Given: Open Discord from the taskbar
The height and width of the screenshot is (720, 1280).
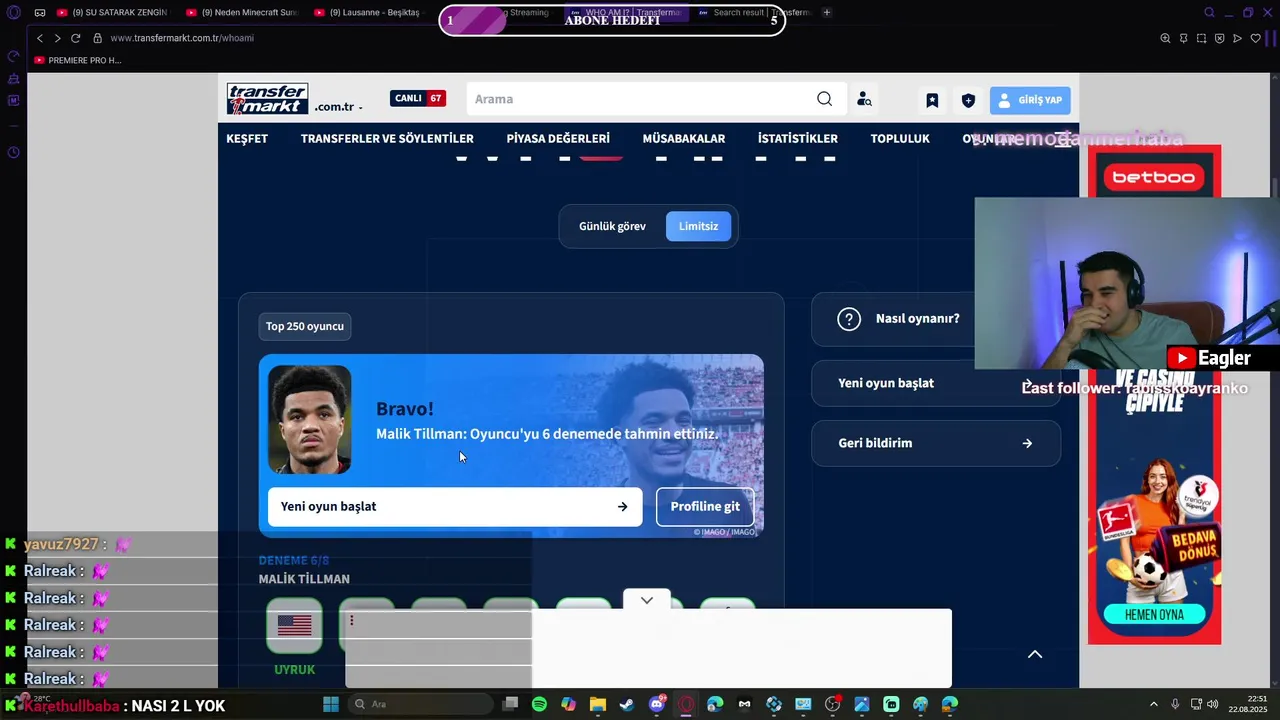Looking at the screenshot, I should (x=657, y=704).
